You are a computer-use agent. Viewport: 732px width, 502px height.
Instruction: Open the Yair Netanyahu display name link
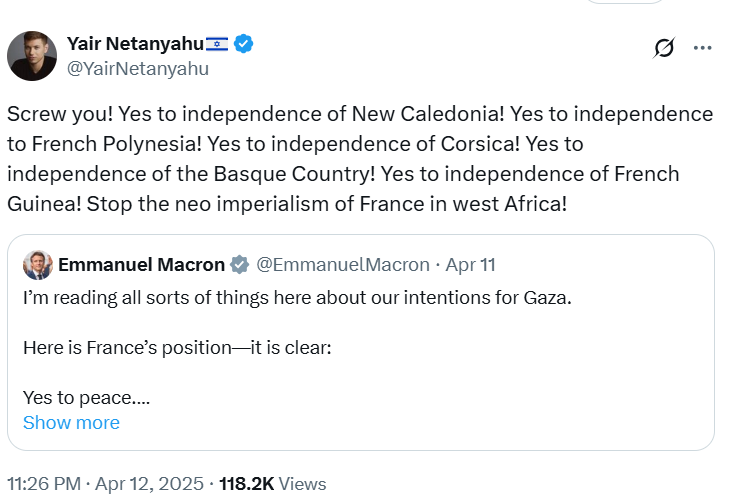pos(134,43)
